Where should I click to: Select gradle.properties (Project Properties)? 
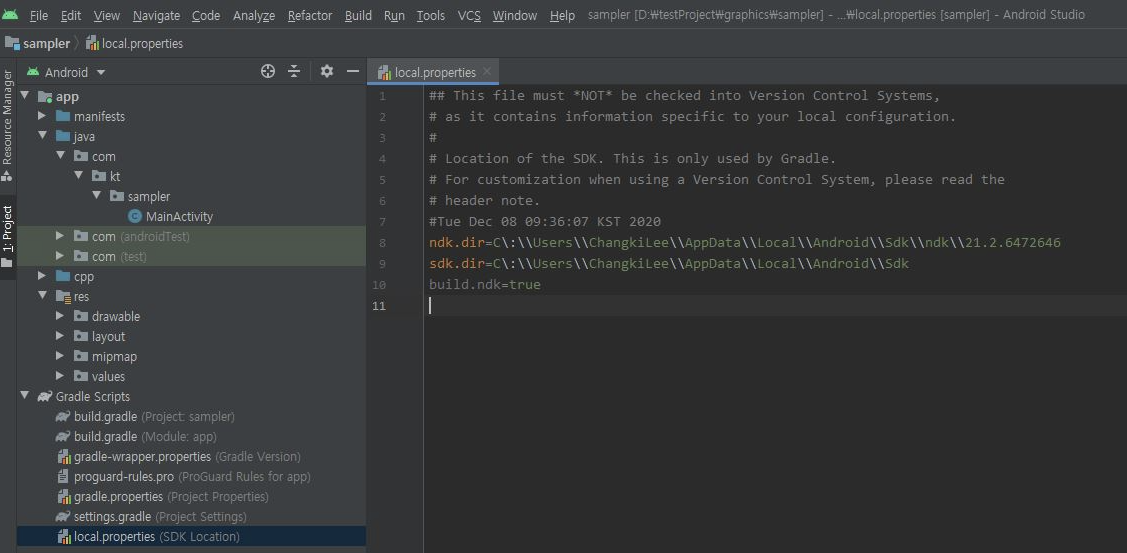(x=162, y=497)
